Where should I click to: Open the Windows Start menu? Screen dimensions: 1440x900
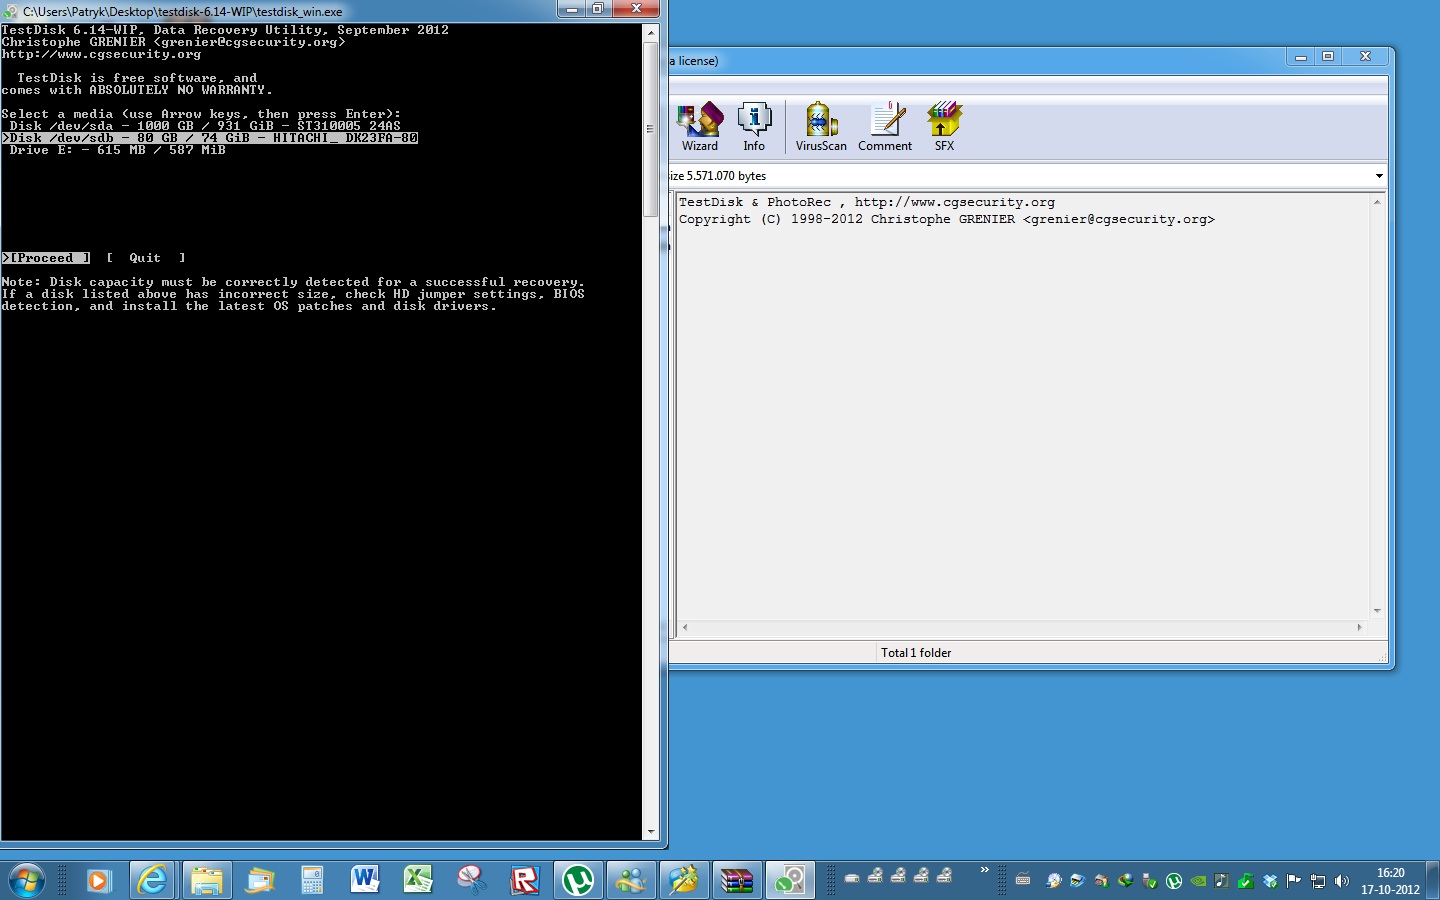coord(27,880)
